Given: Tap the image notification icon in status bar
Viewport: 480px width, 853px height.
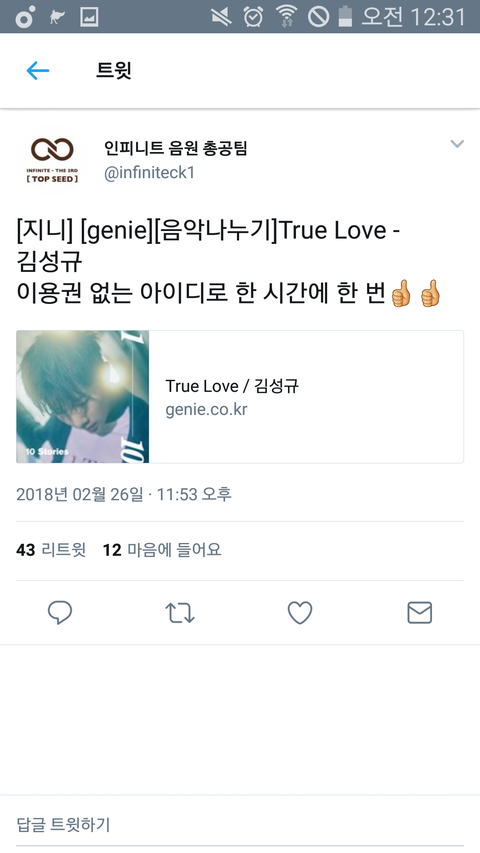Looking at the screenshot, I should (x=89, y=17).
